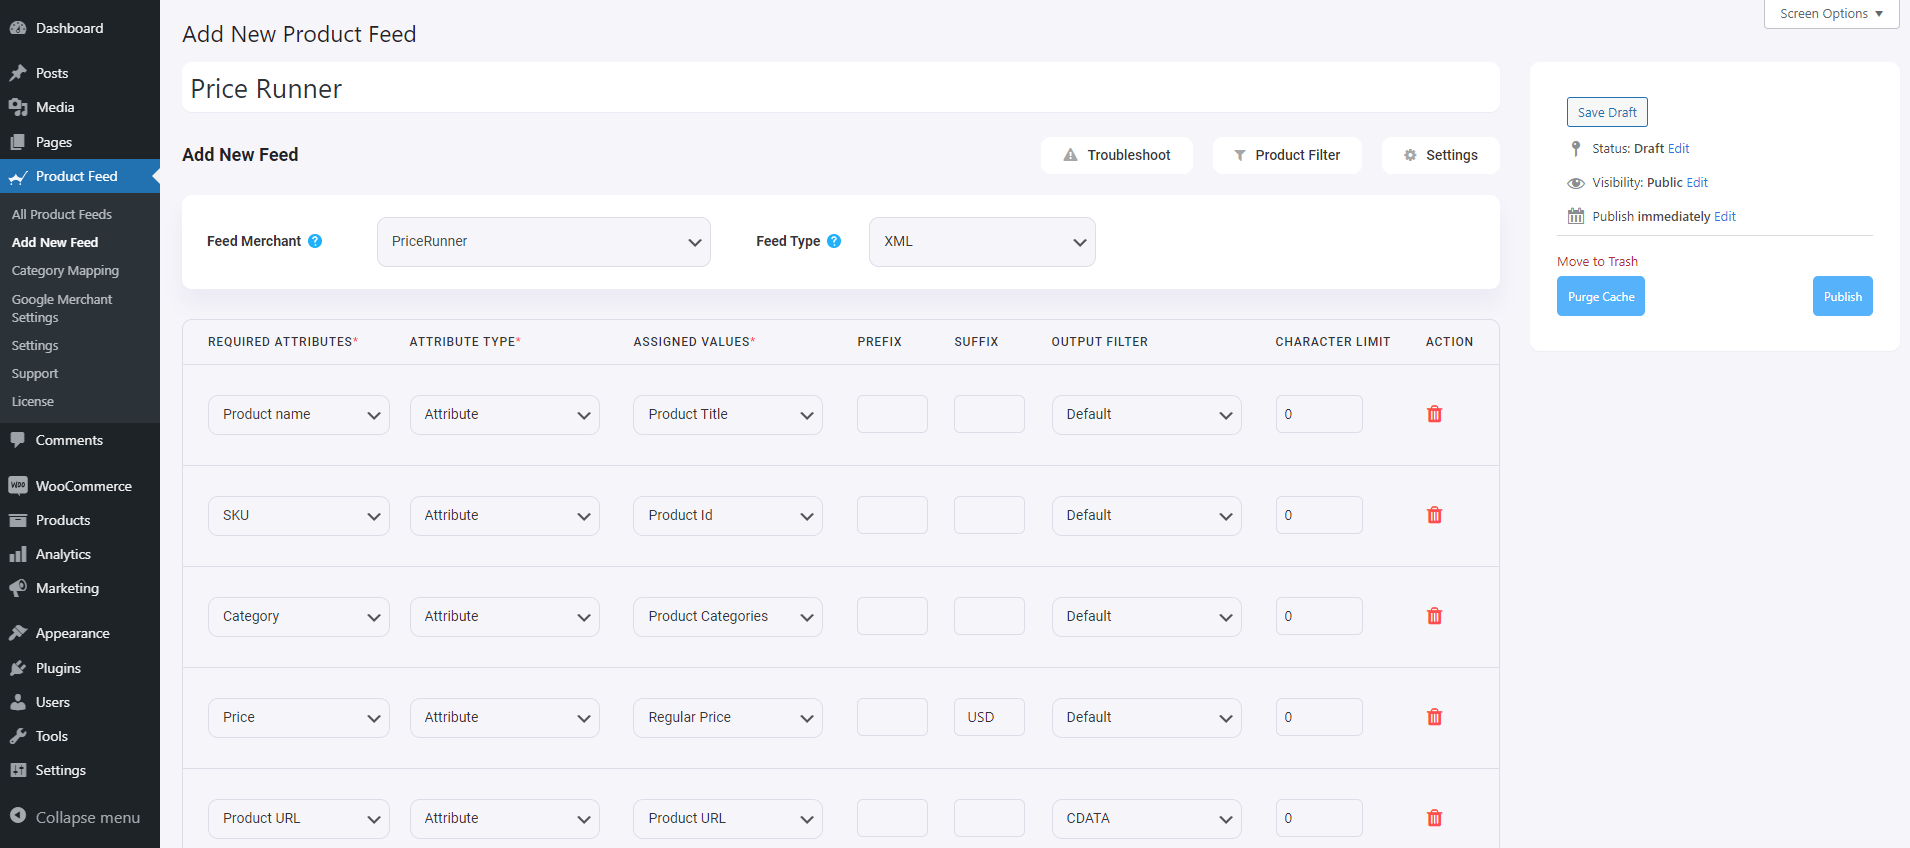Delete the Product name attribute row
Image resolution: width=1910 pixels, height=848 pixels.
tap(1434, 414)
